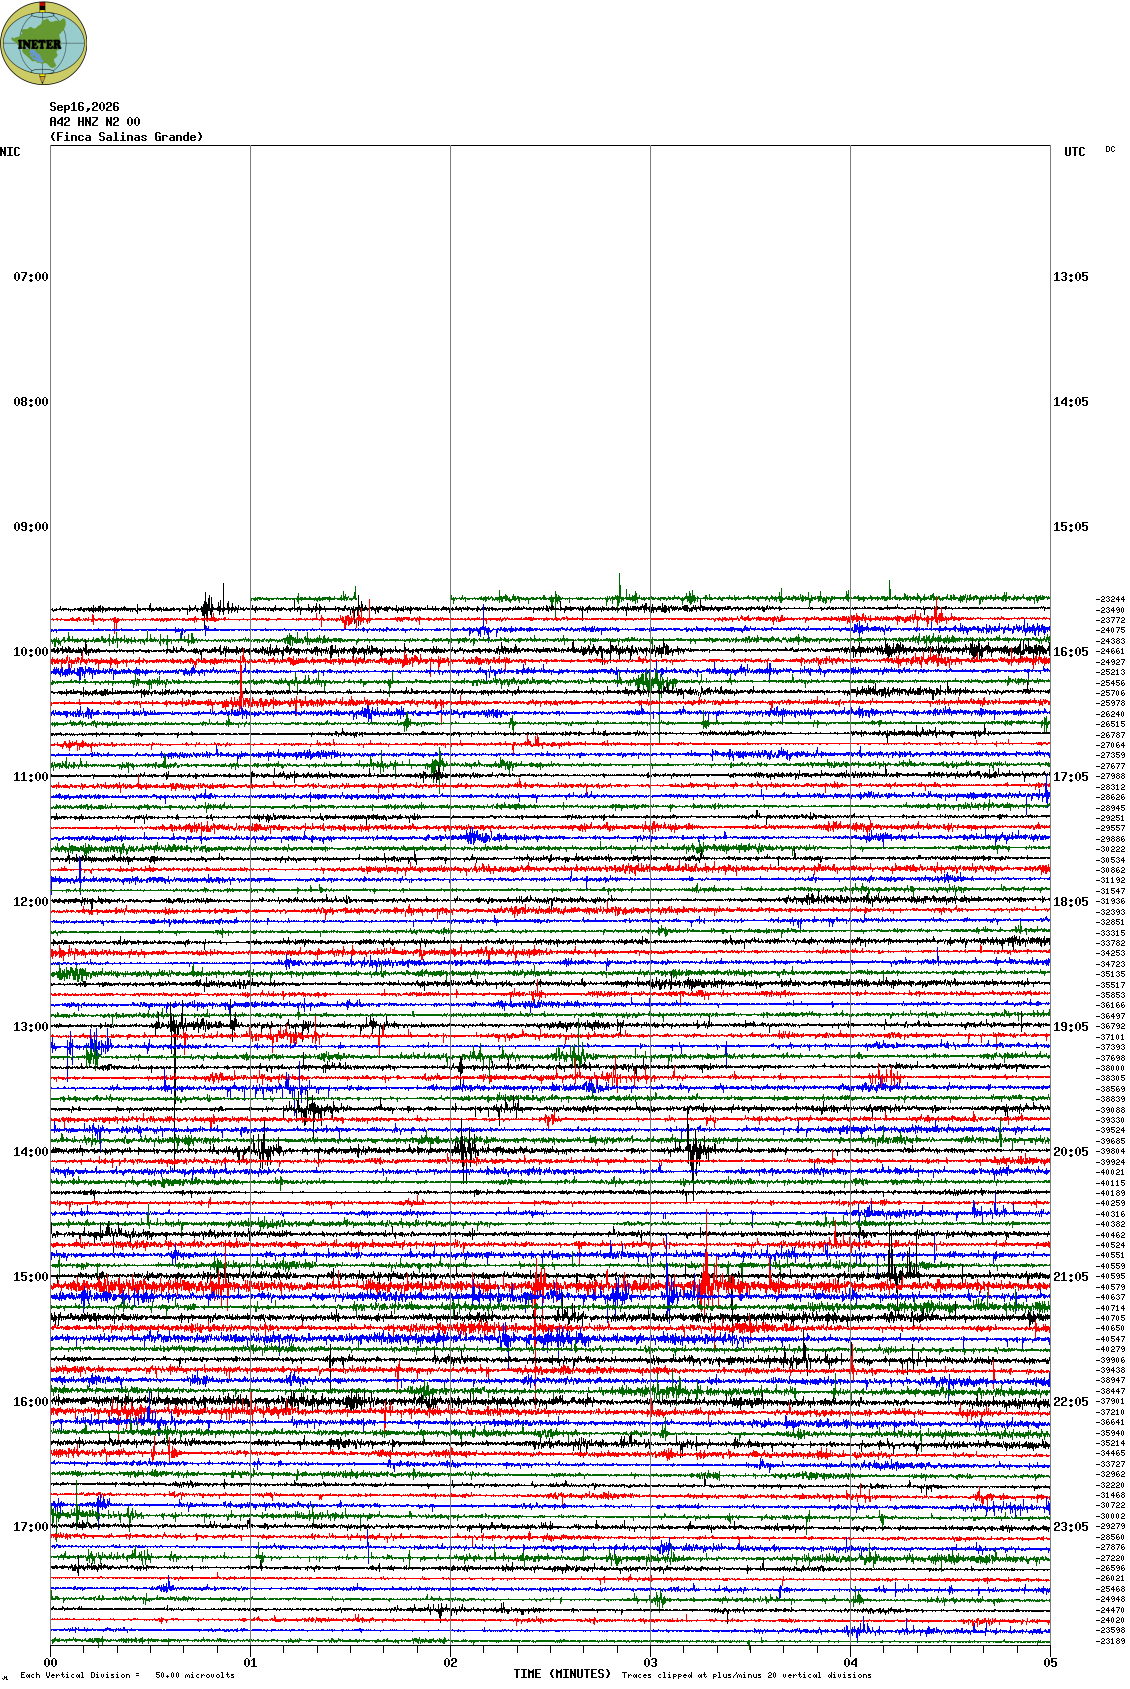Click the 03 minute axis tick label

point(650,1663)
